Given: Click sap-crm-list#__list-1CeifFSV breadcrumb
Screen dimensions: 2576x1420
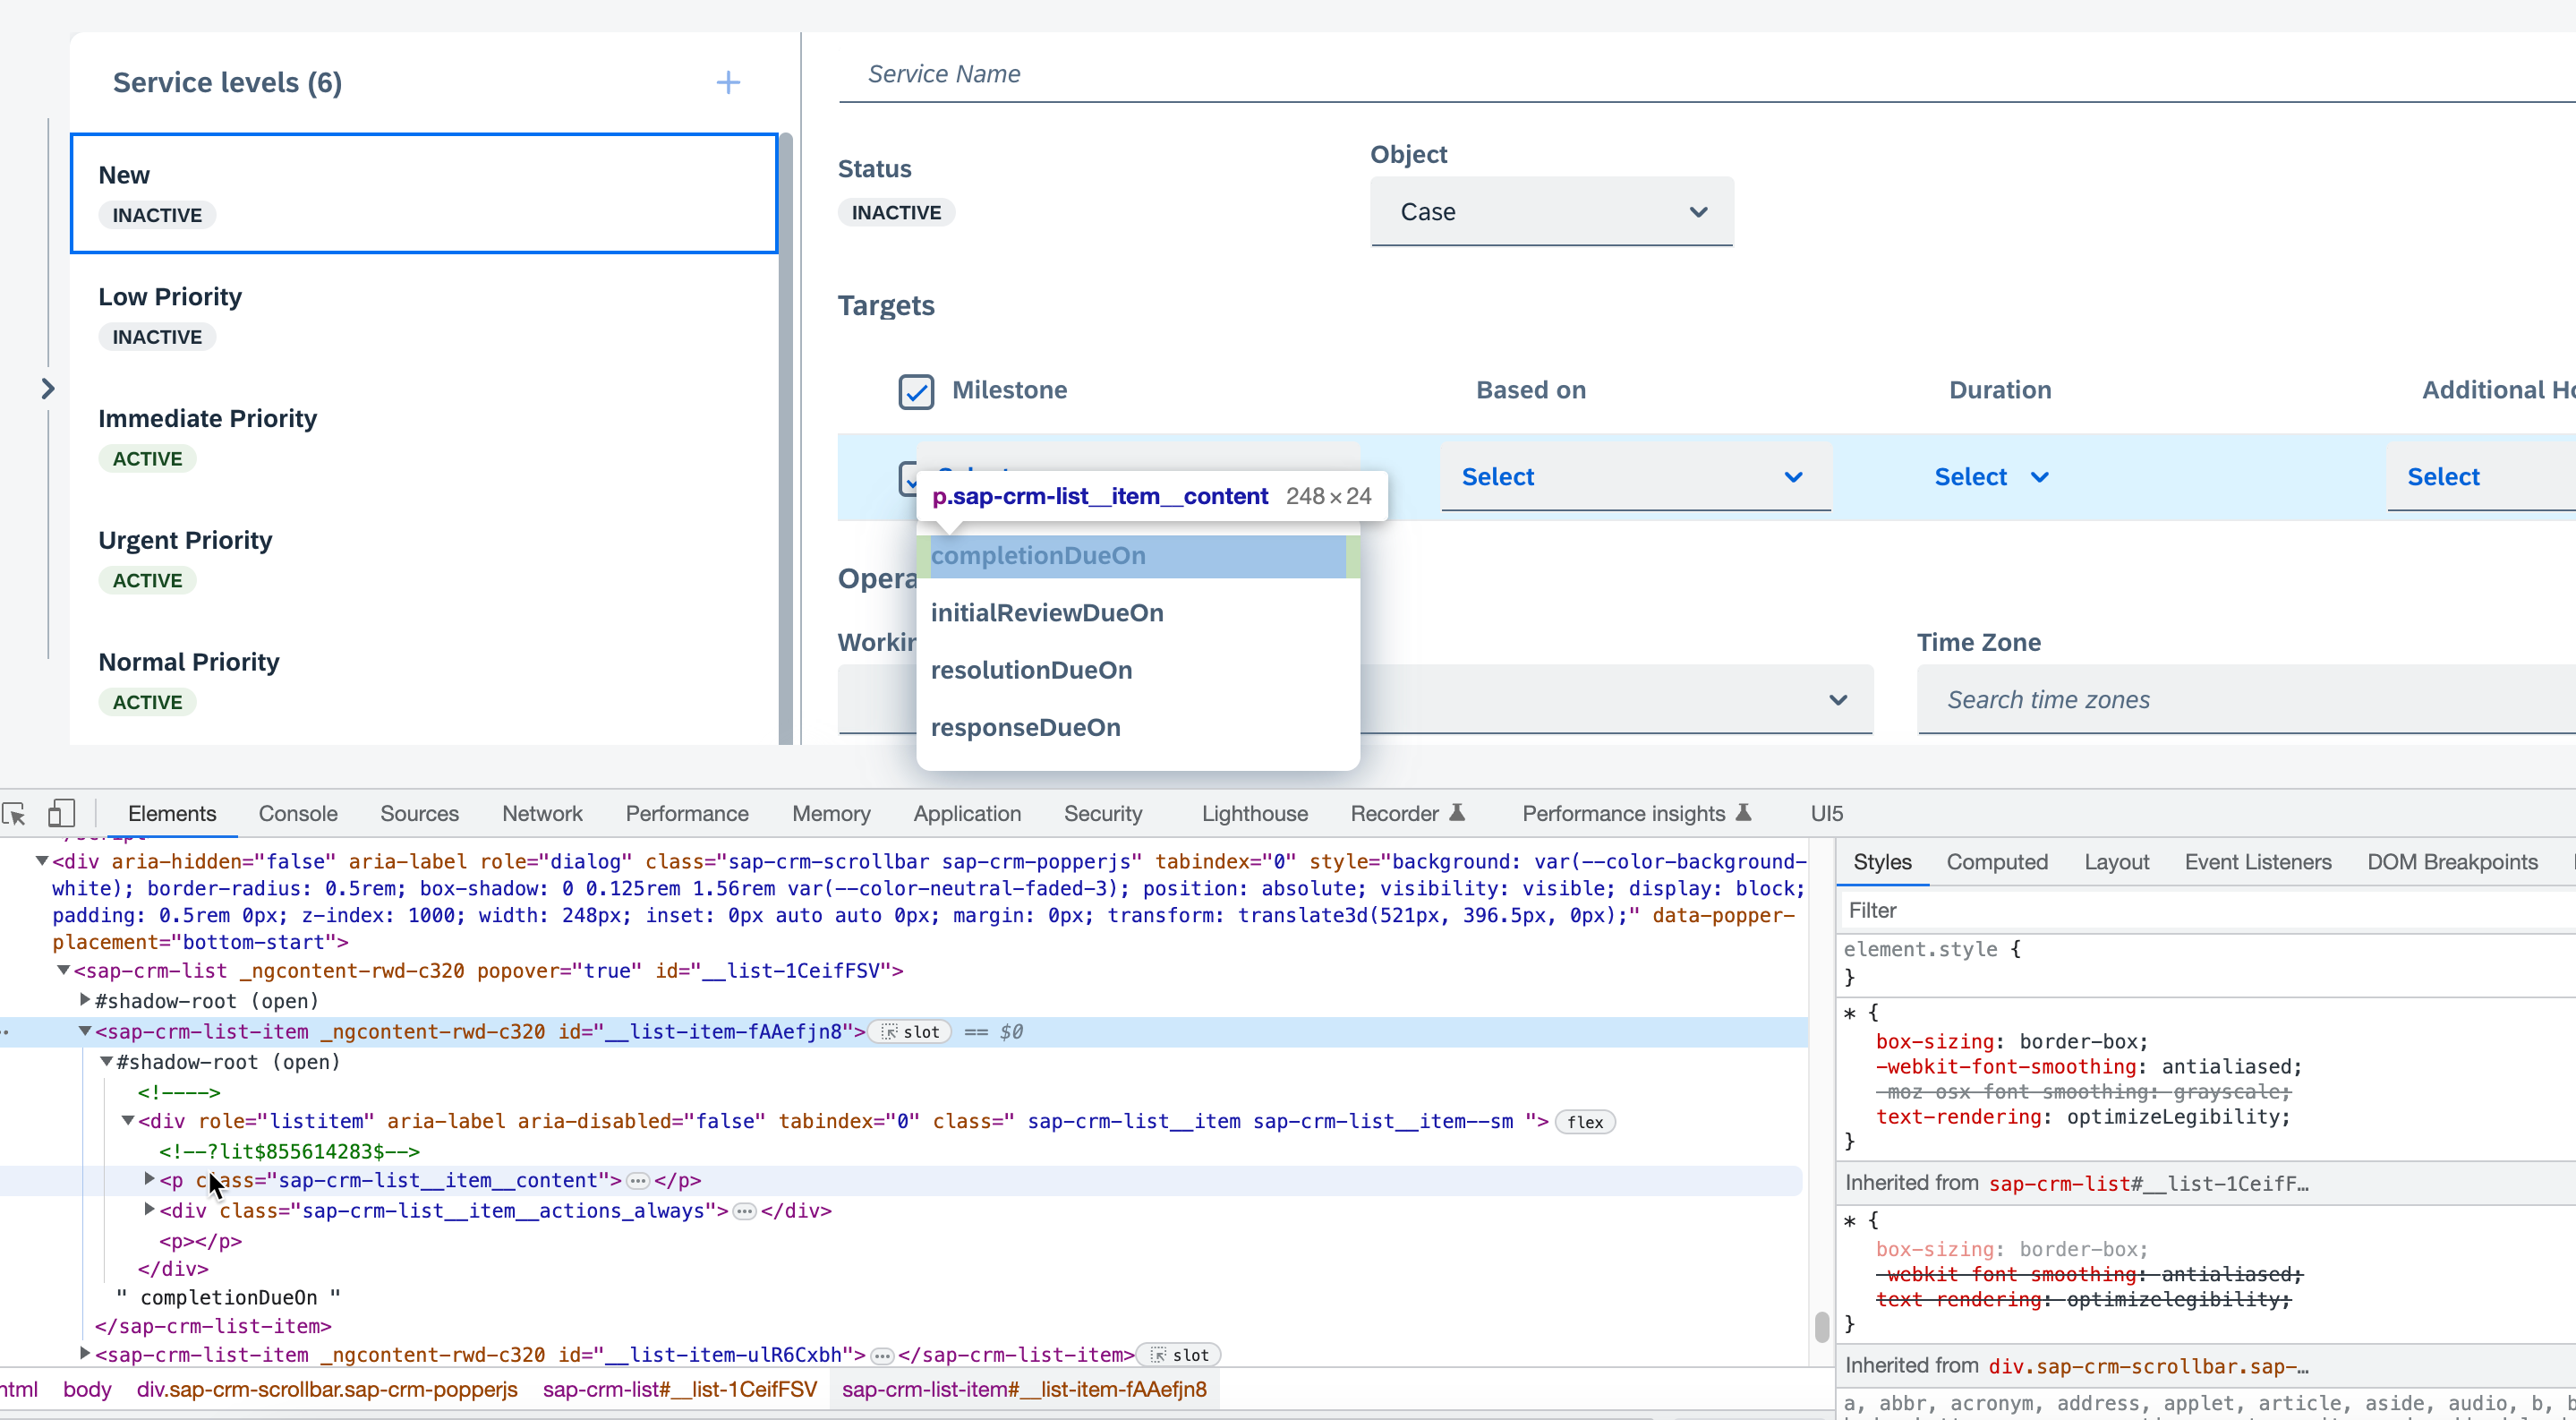Looking at the screenshot, I should point(680,1390).
